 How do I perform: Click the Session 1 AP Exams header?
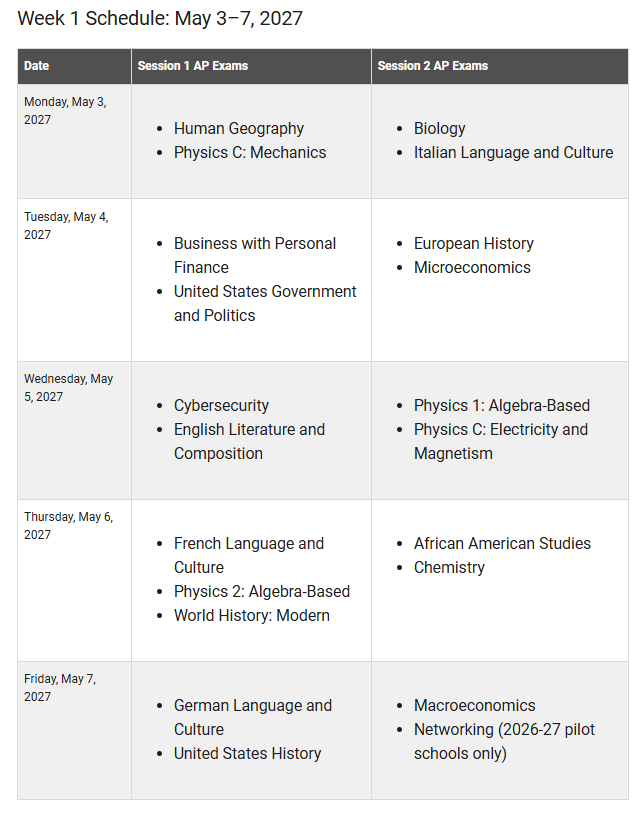pos(192,66)
